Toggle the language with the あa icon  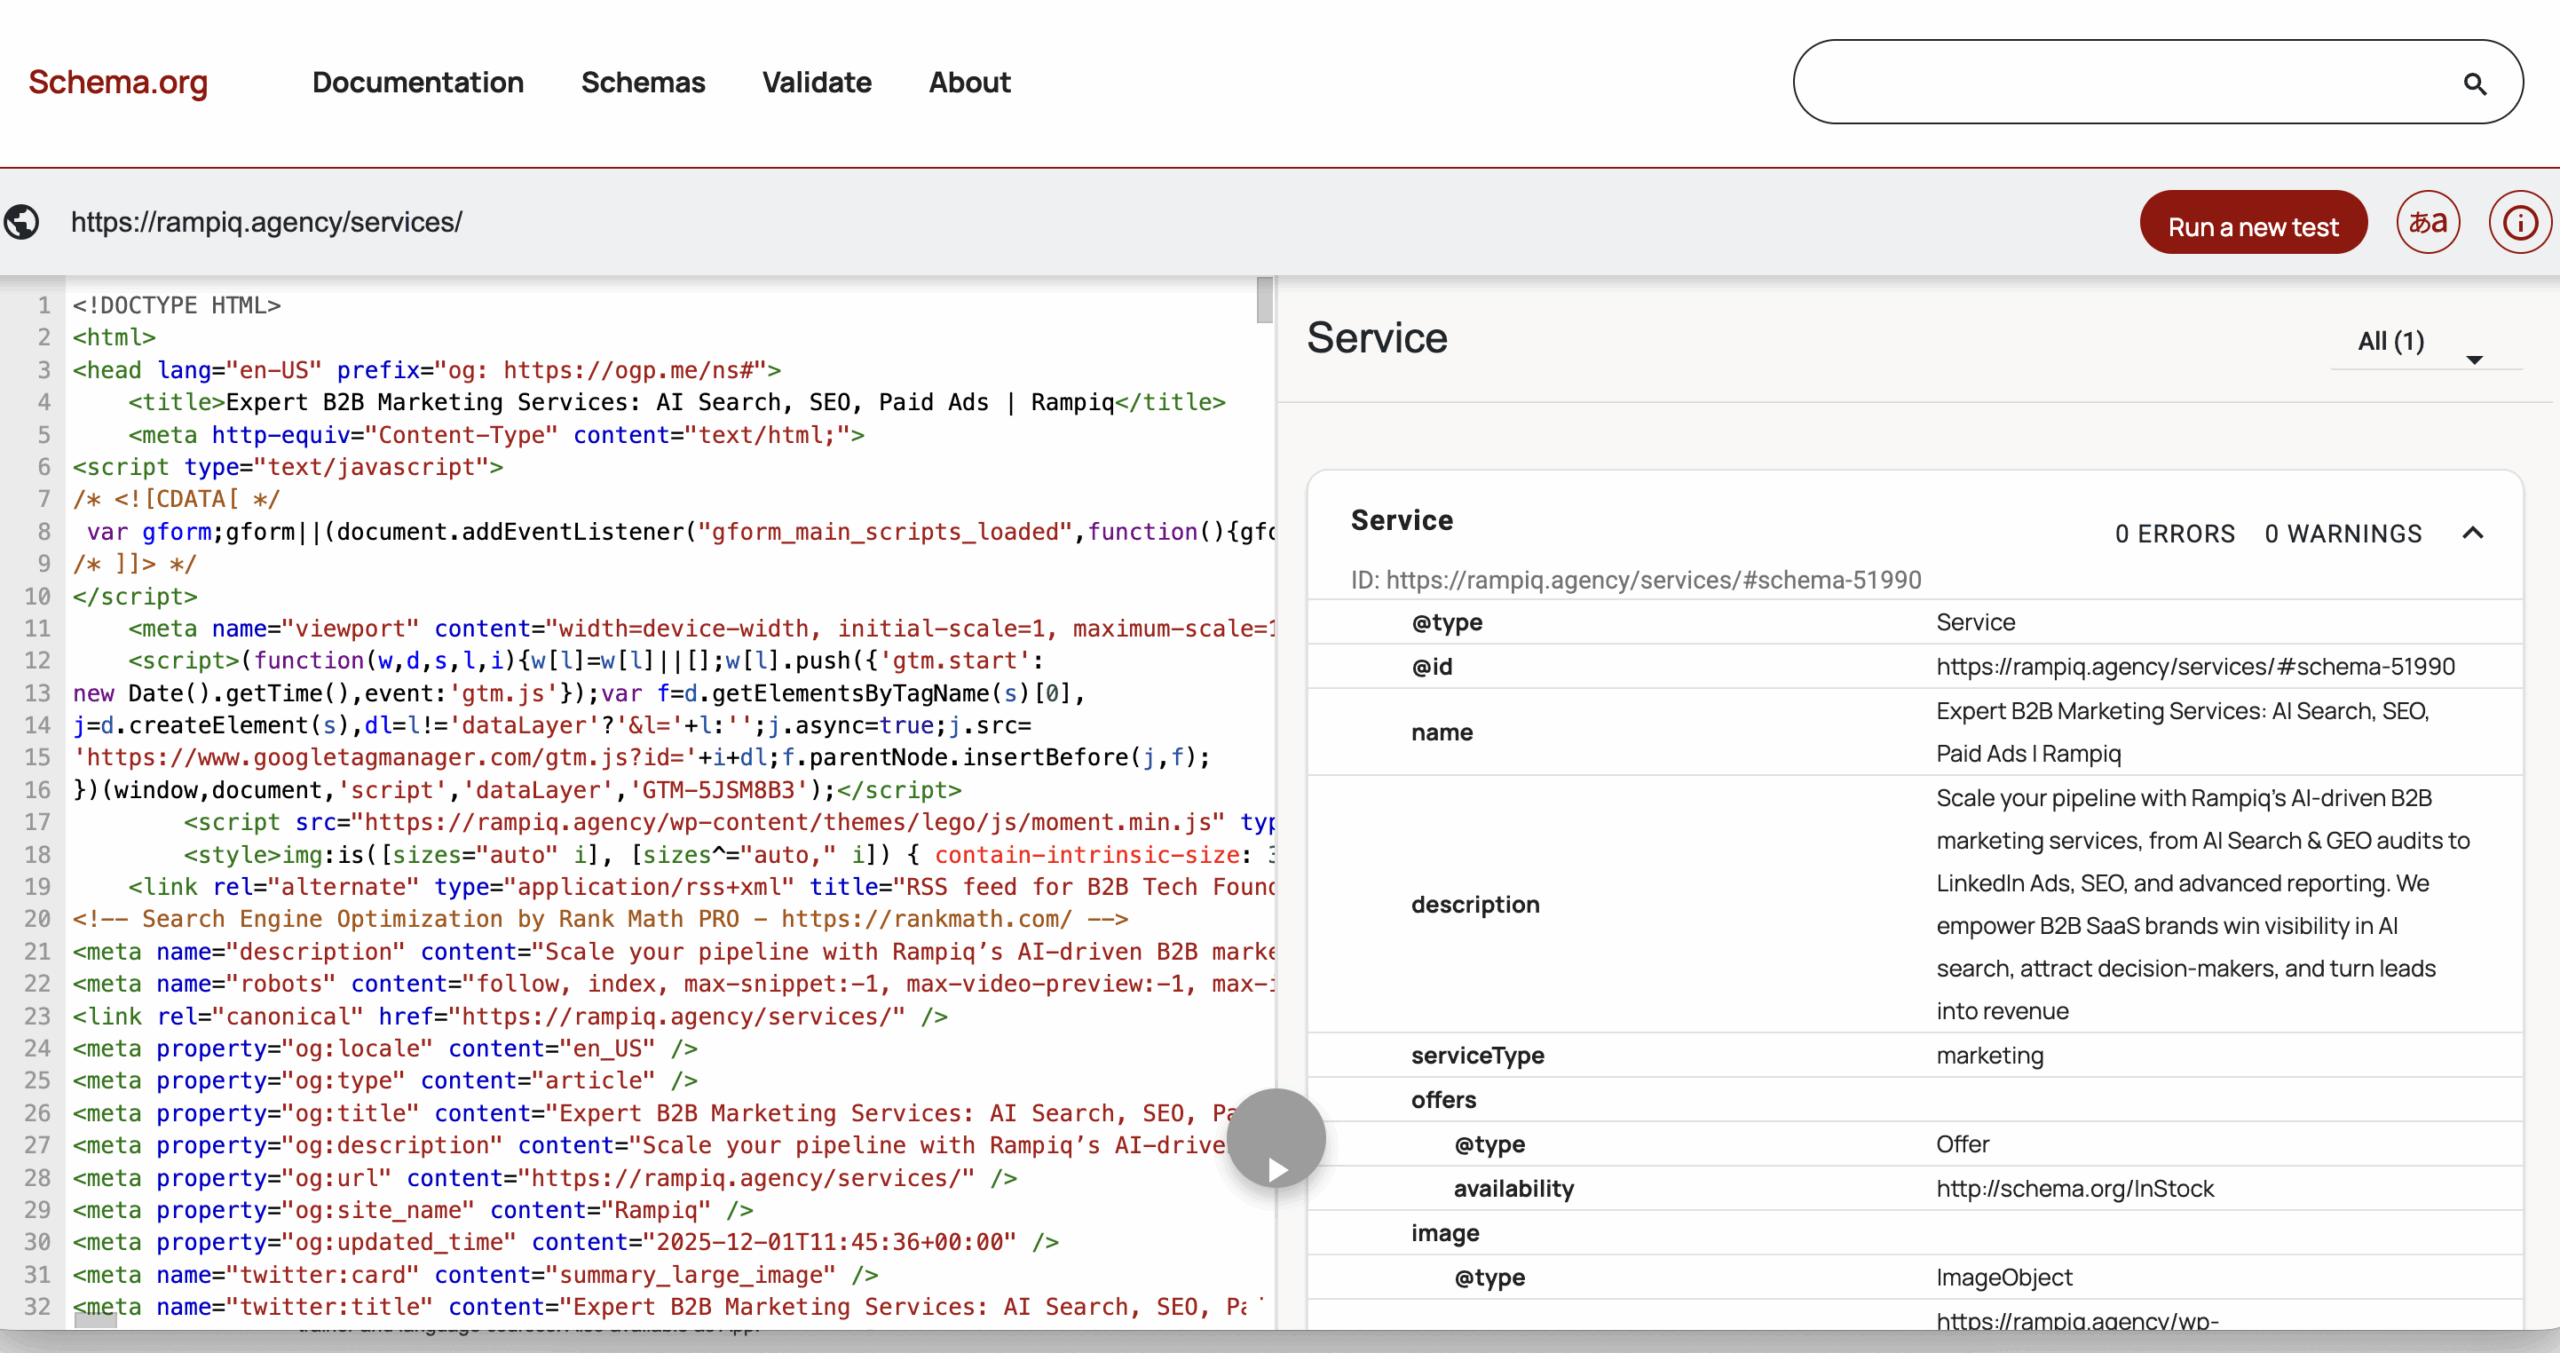coord(2428,222)
